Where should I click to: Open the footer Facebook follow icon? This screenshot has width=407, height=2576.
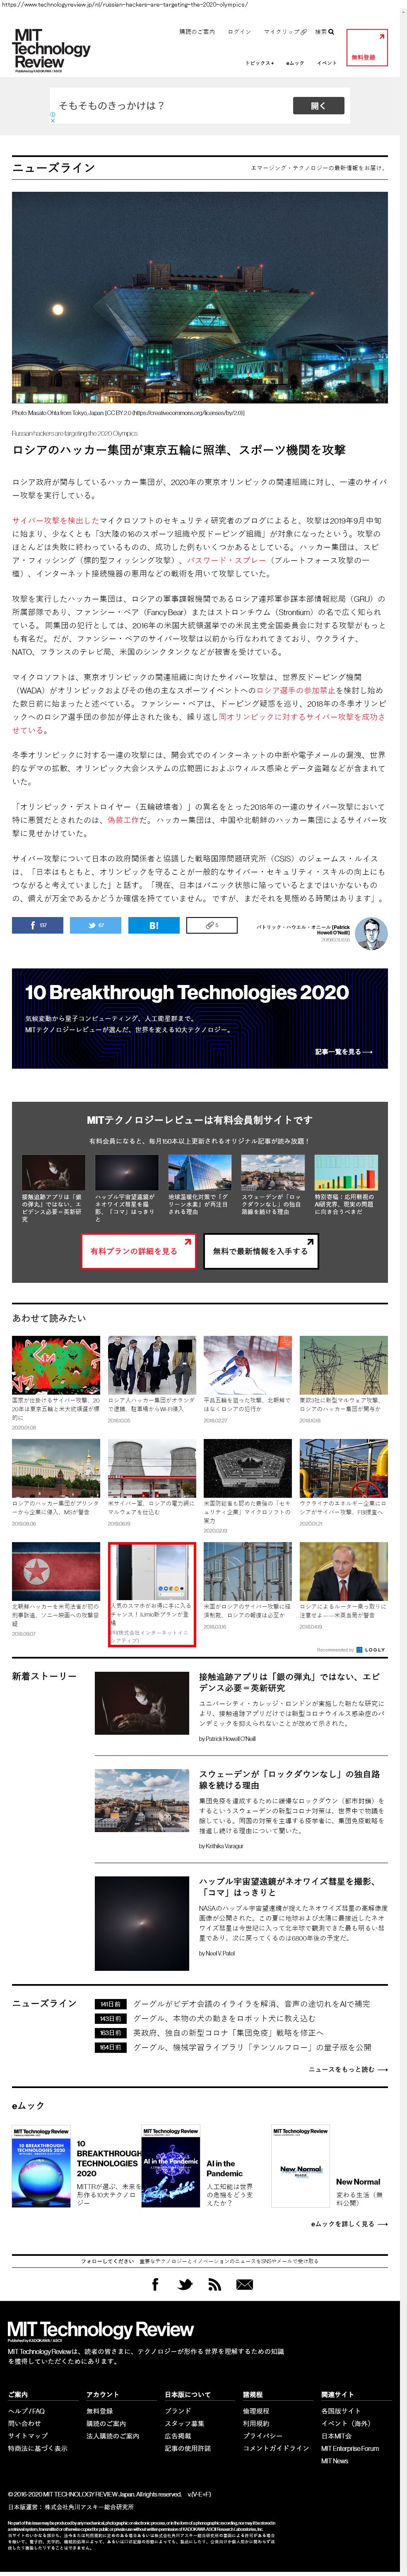click(x=155, y=2285)
